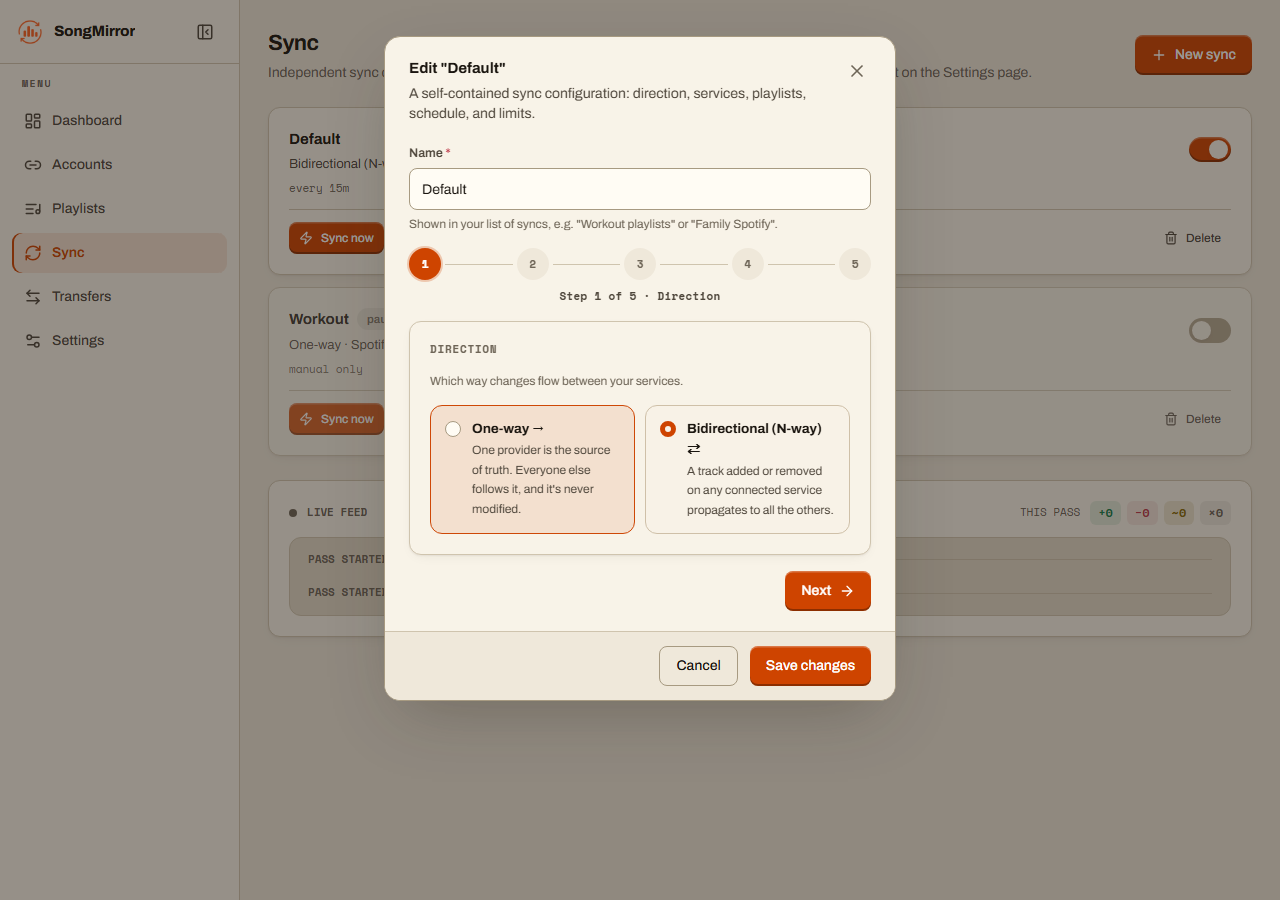Click the SongMirror logo icon

point(30,32)
